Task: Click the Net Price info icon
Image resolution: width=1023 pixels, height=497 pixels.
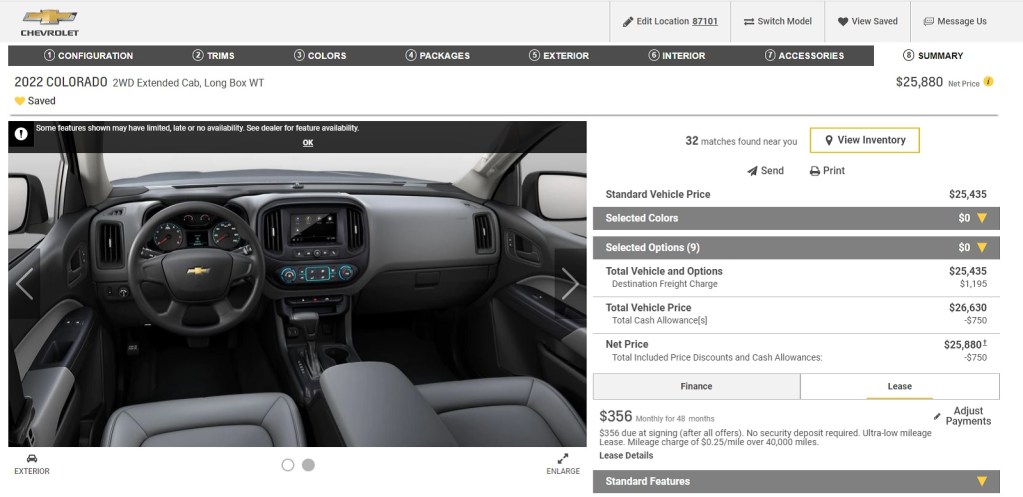Action: pos(989,82)
